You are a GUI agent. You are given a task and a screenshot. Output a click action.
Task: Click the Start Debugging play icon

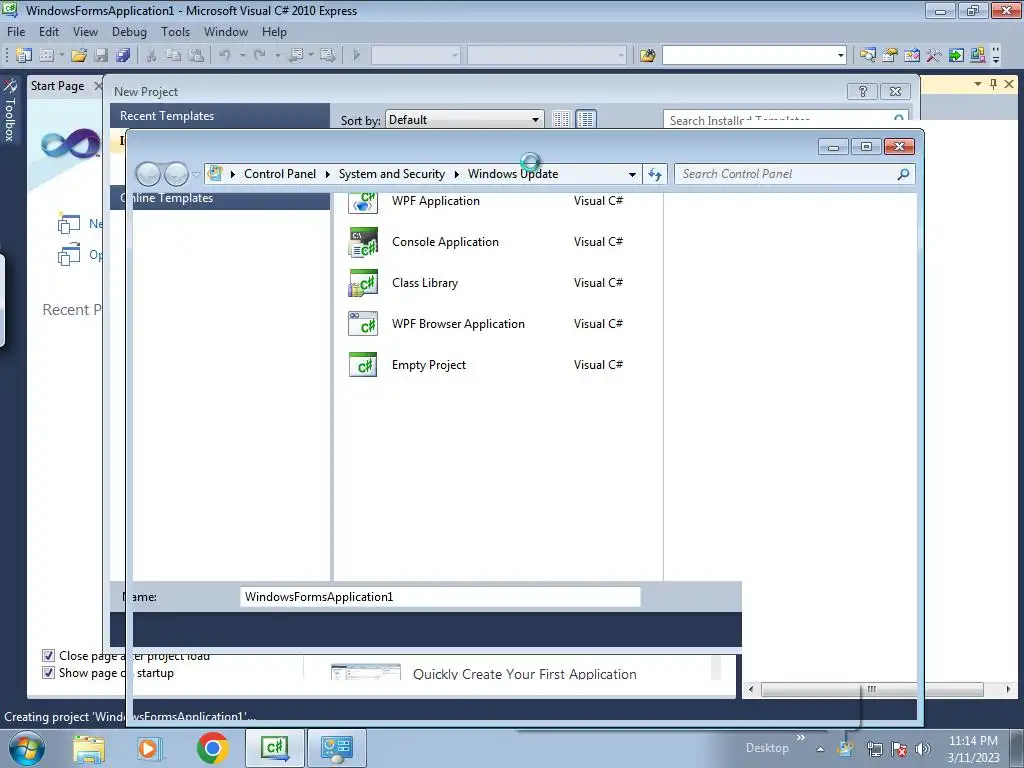click(357, 56)
